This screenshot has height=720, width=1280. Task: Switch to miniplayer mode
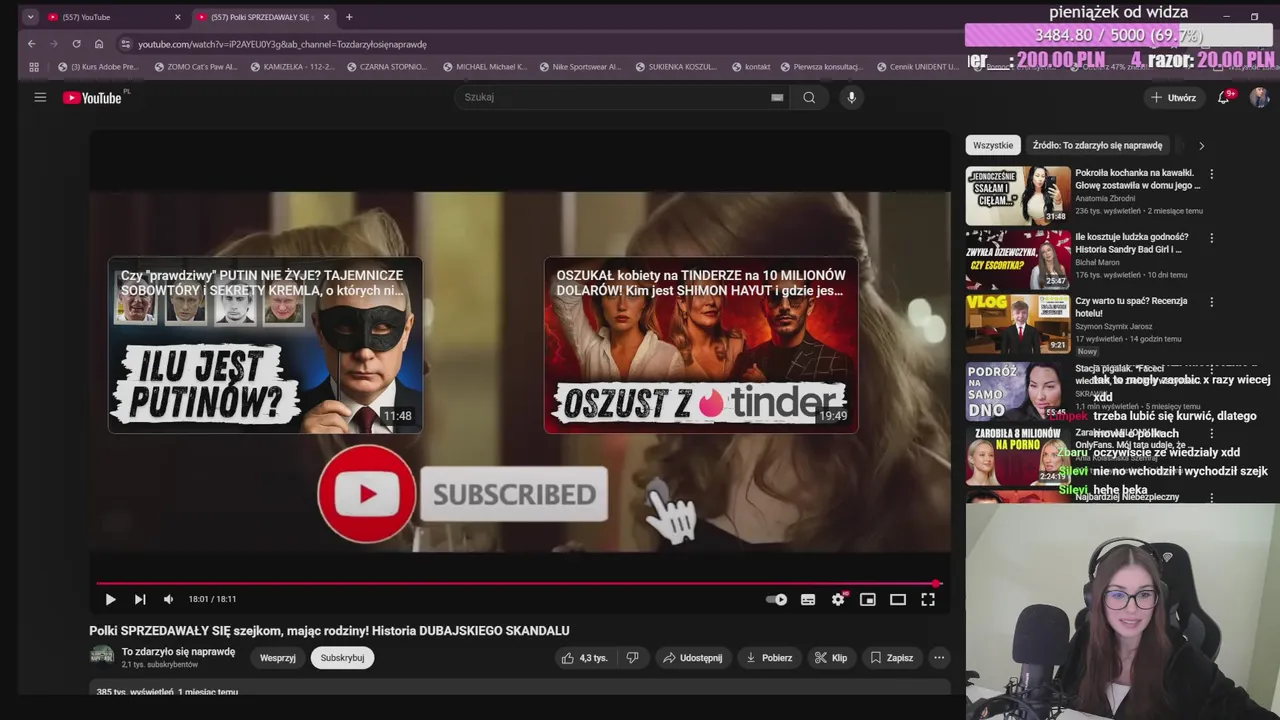[868, 599]
